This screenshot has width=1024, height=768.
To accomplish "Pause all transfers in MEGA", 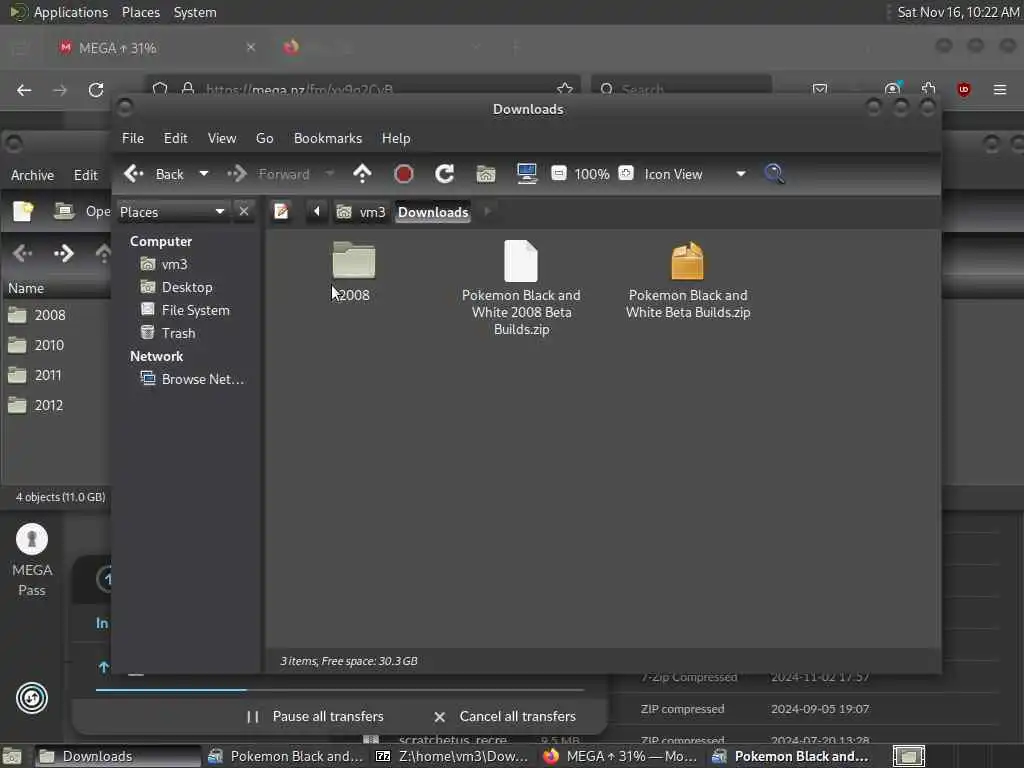I will pyautogui.click(x=315, y=716).
